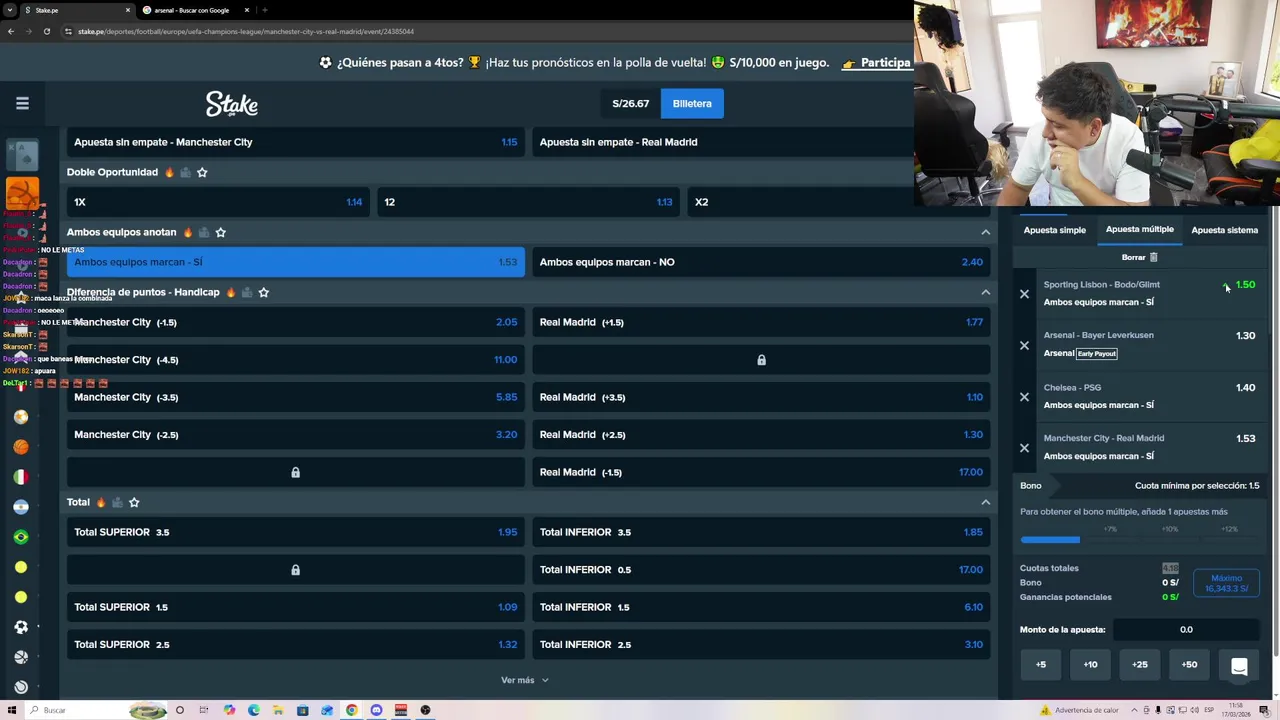Image resolution: width=1280 pixels, height=720 pixels.
Task: Collapse the Total section
Action: (985, 502)
